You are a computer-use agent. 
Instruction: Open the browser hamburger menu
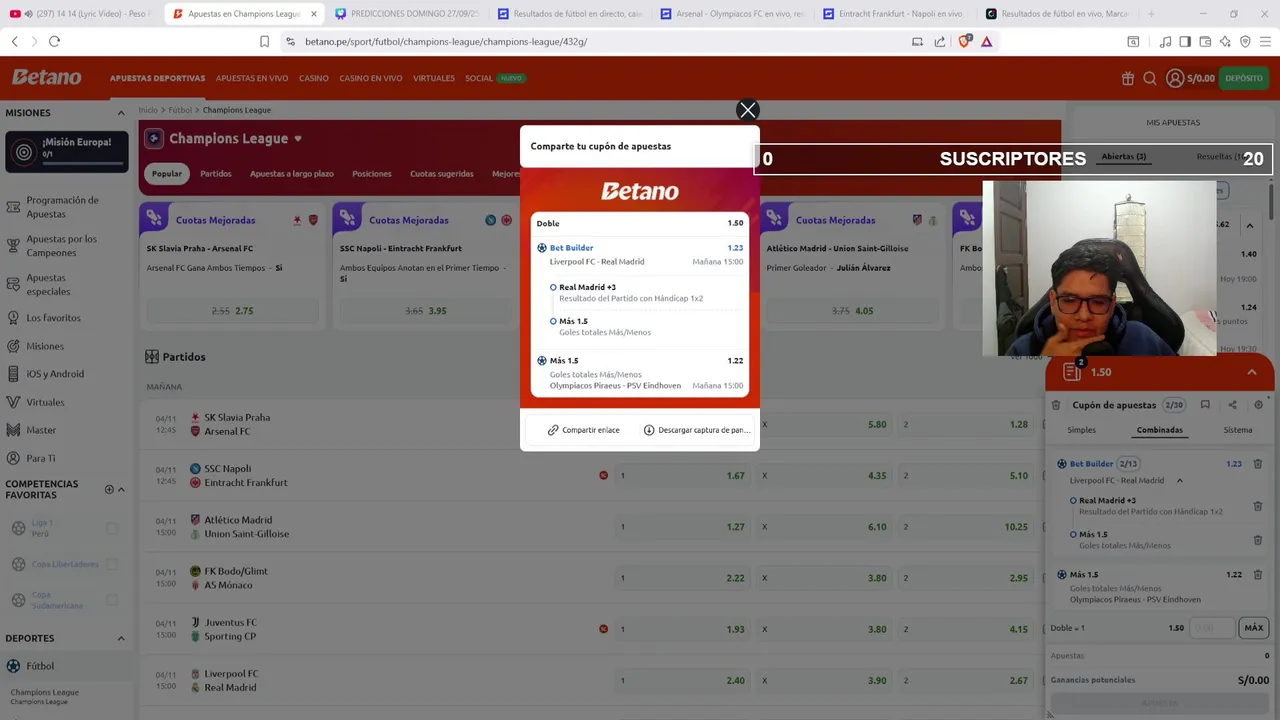pos(1265,41)
